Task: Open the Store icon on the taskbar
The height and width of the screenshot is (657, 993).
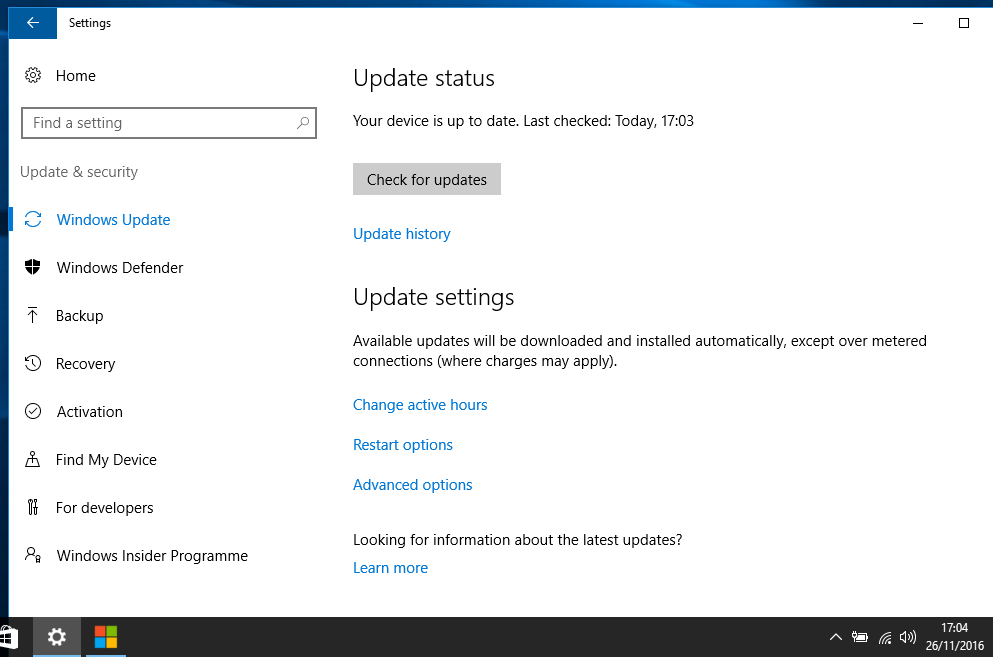Action: coord(9,637)
